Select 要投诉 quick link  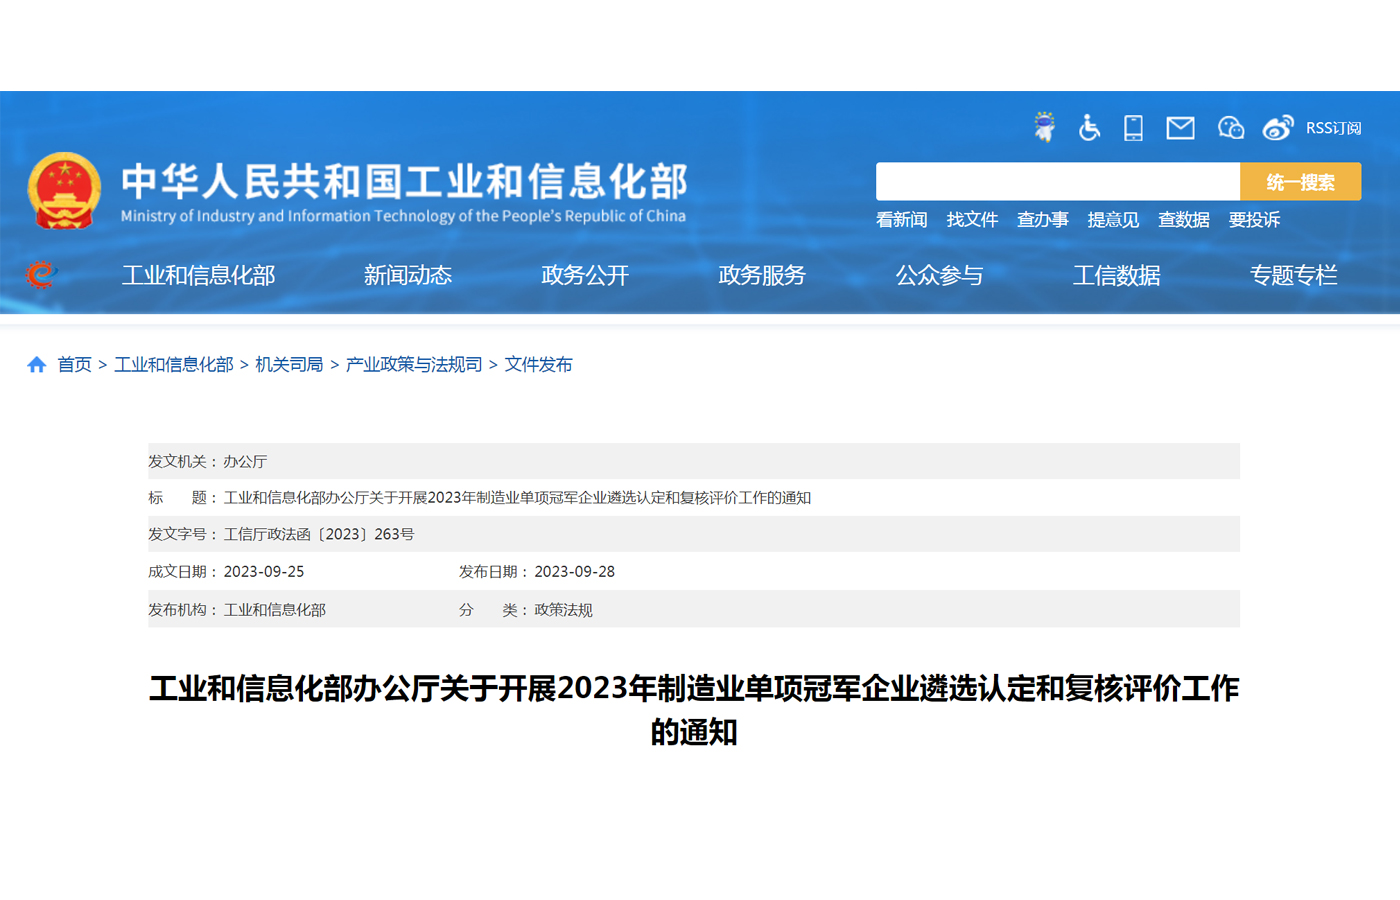pos(1254,220)
